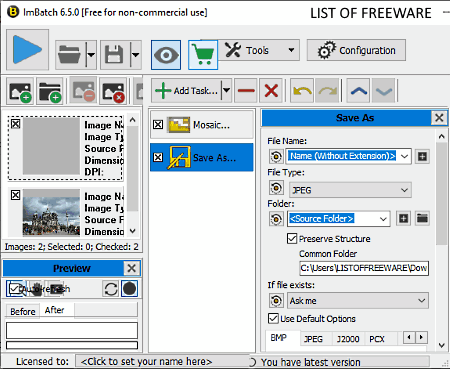This screenshot has width=450, height=369.
Task: Click add images icon with green plus
Action: pos(20,91)
